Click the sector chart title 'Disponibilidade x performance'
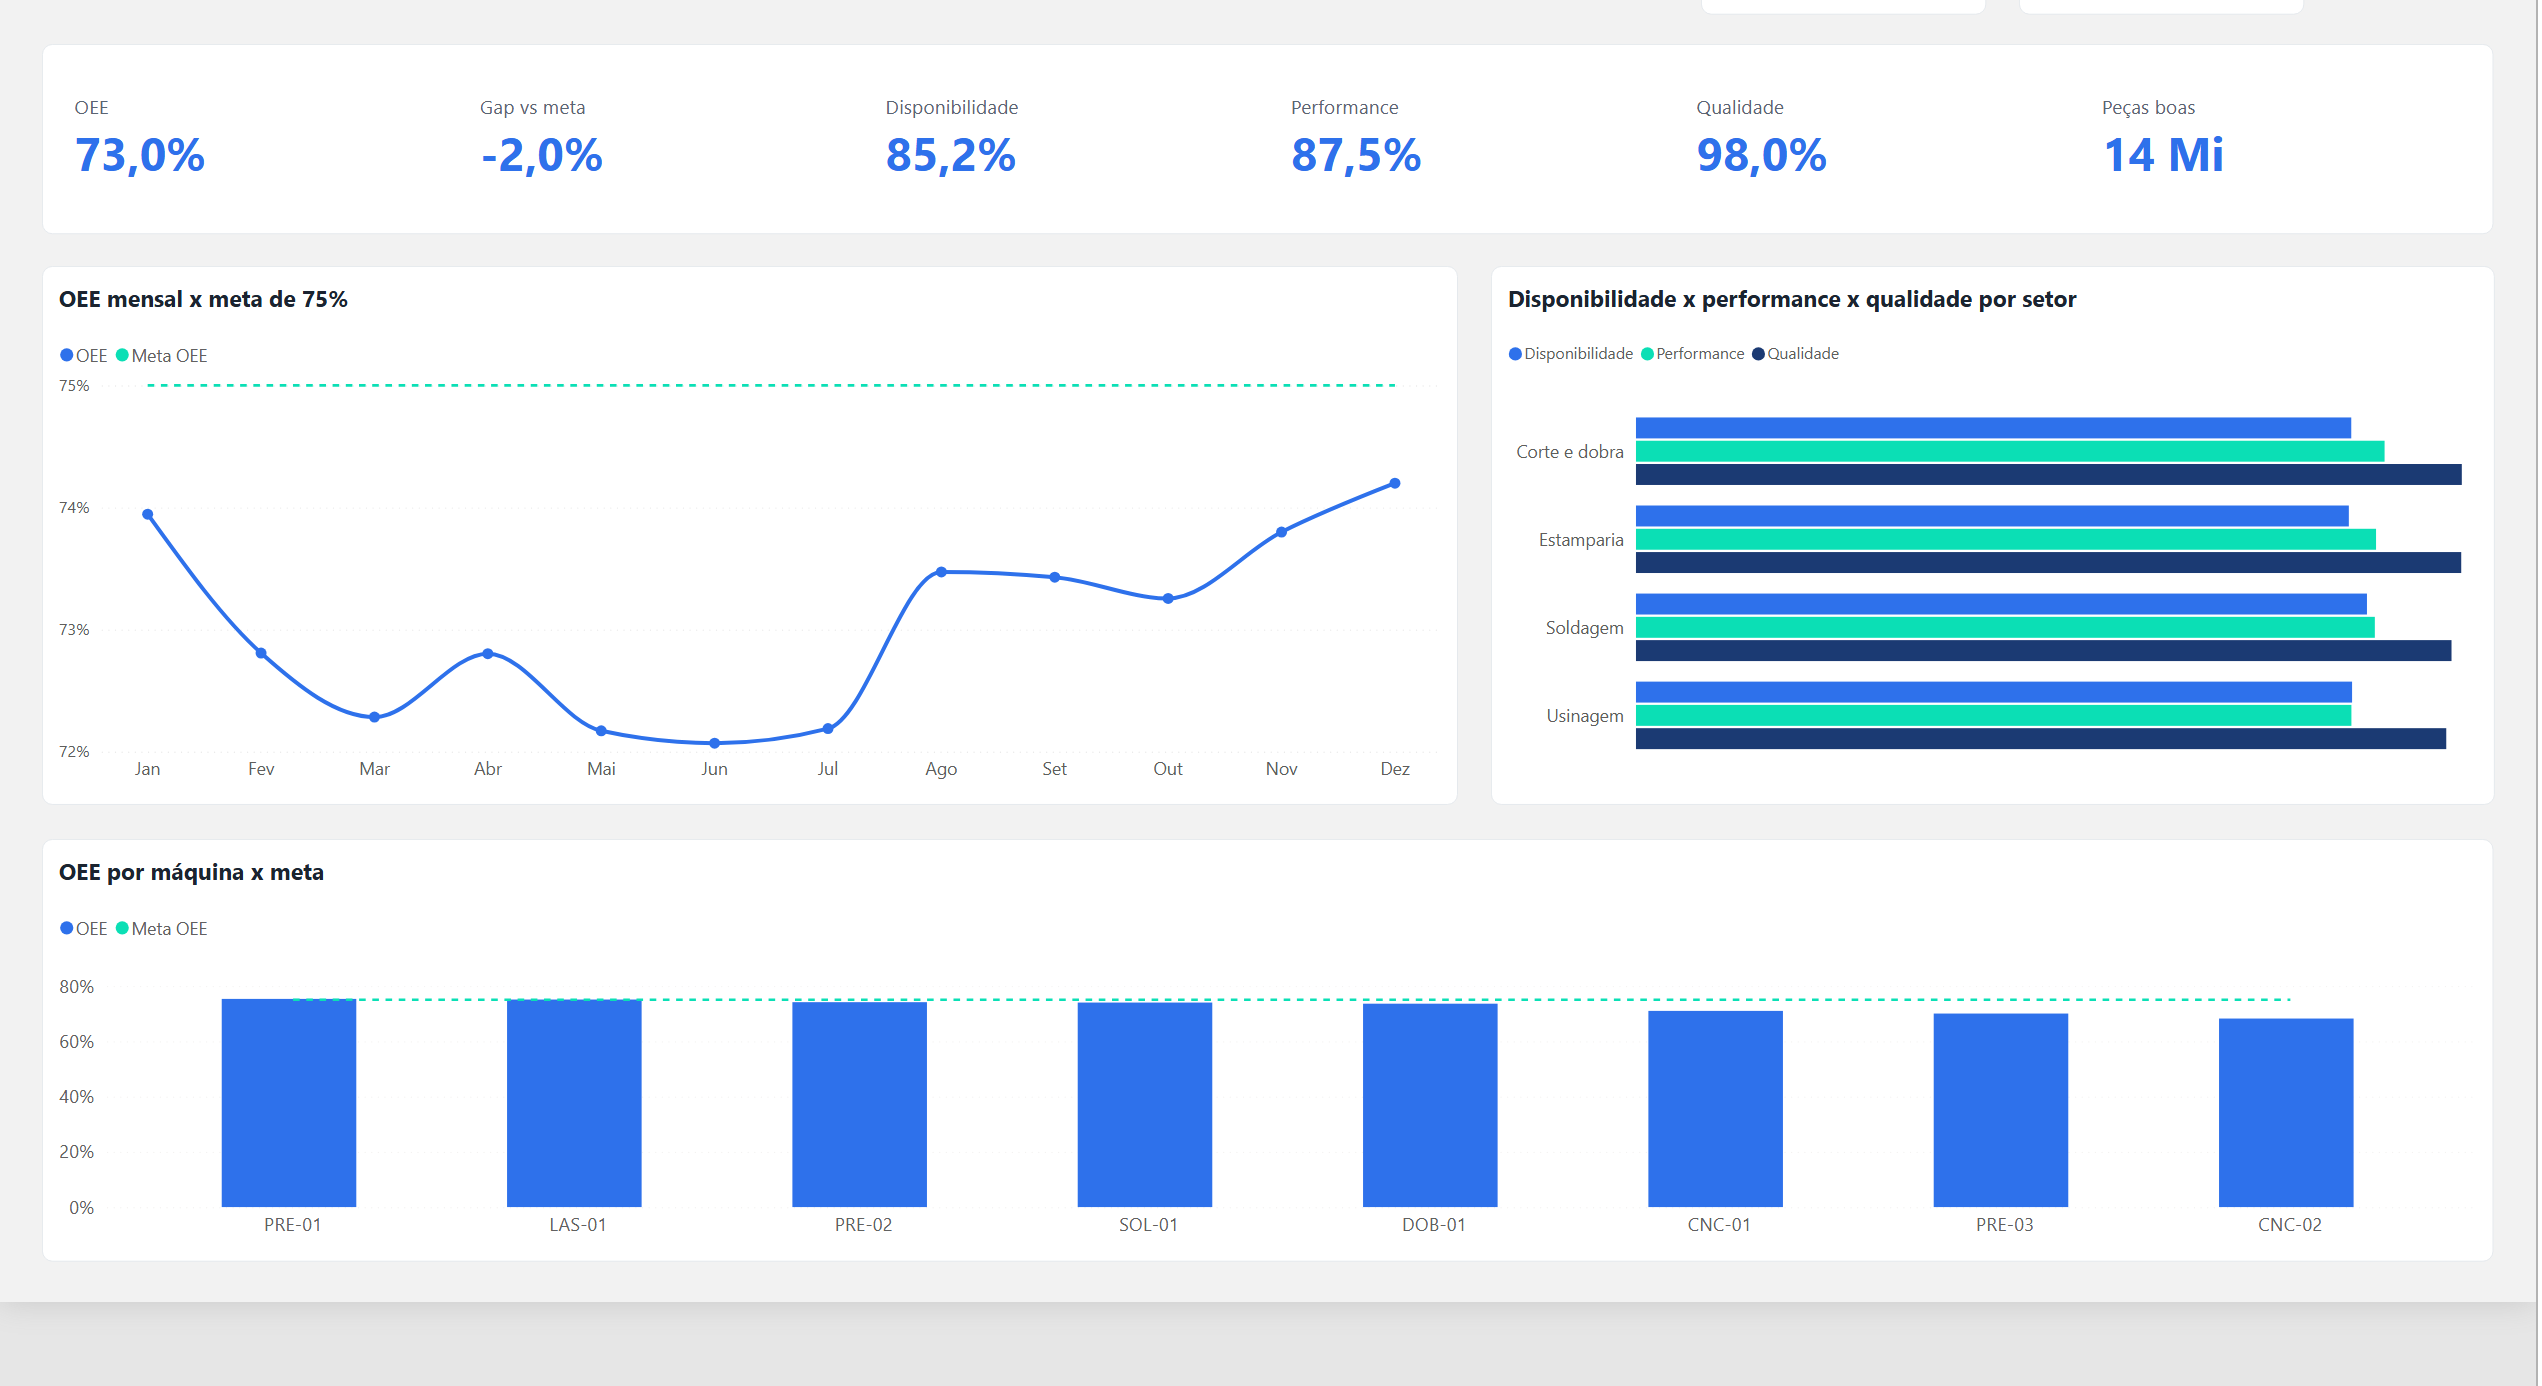The height and width of the screenshot is (1386, 2542). pyautogui.click(x=1792, y=299)
